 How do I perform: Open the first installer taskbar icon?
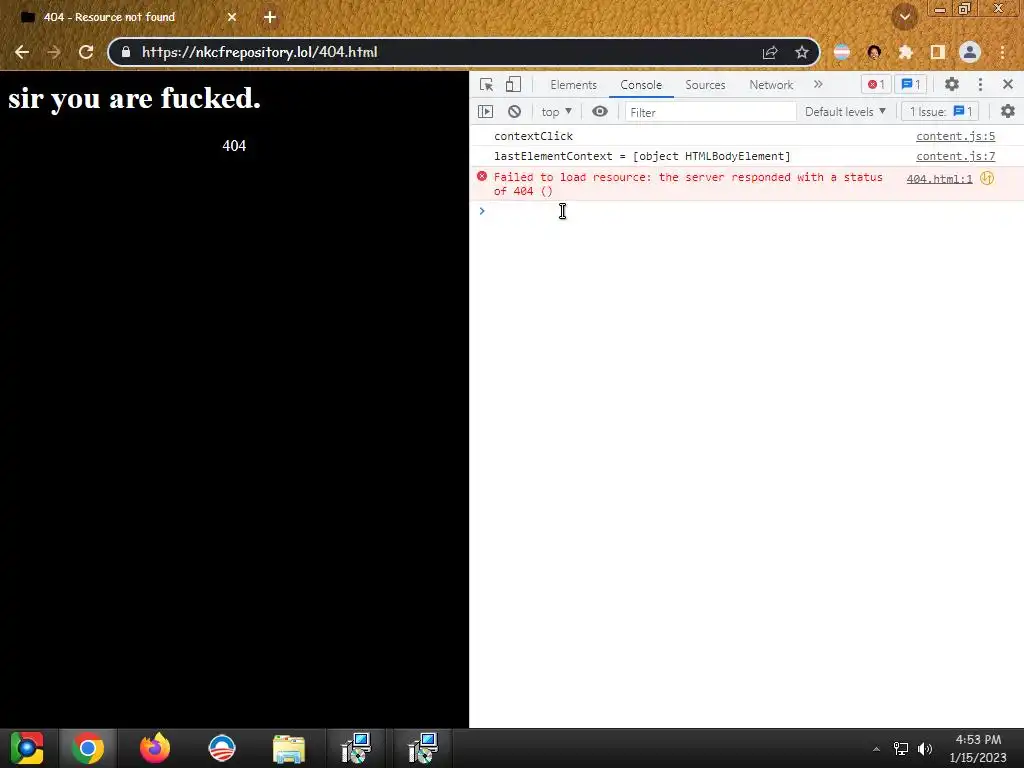[356, 748]
